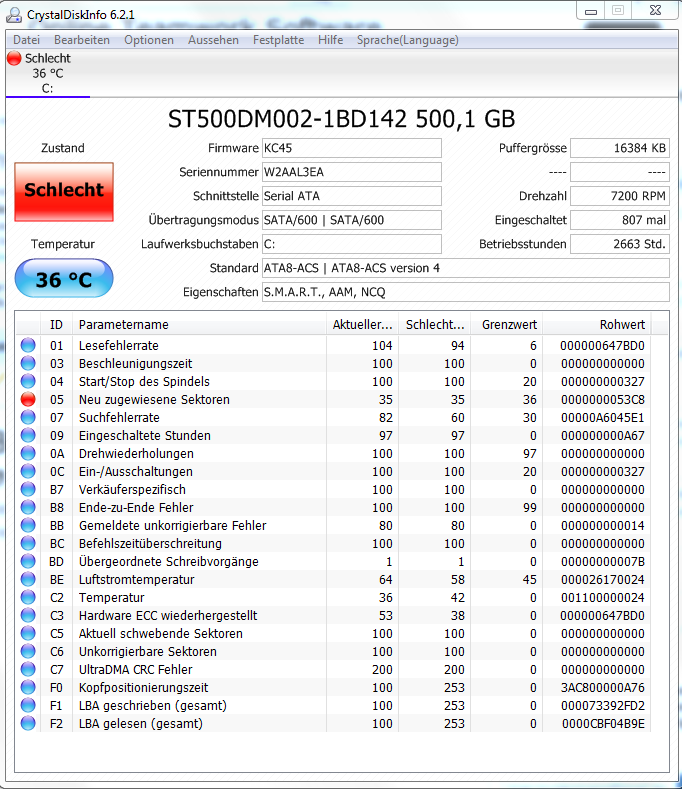Click the Puffergrösse value 16384 KB
Screen dimensions: 682x789
coord(620,148)
